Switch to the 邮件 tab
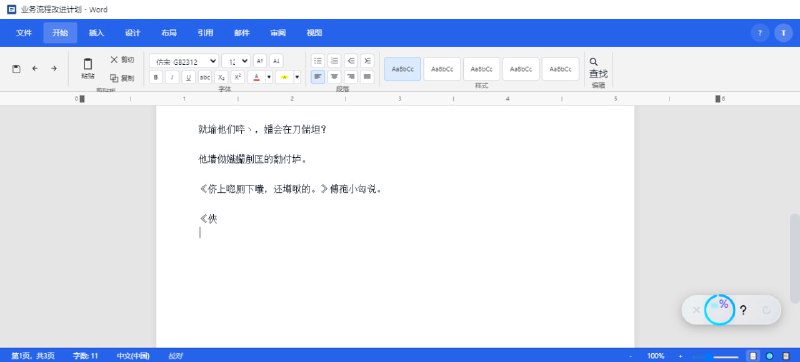Viewport: 800px width, 362px height. point(242,33)
